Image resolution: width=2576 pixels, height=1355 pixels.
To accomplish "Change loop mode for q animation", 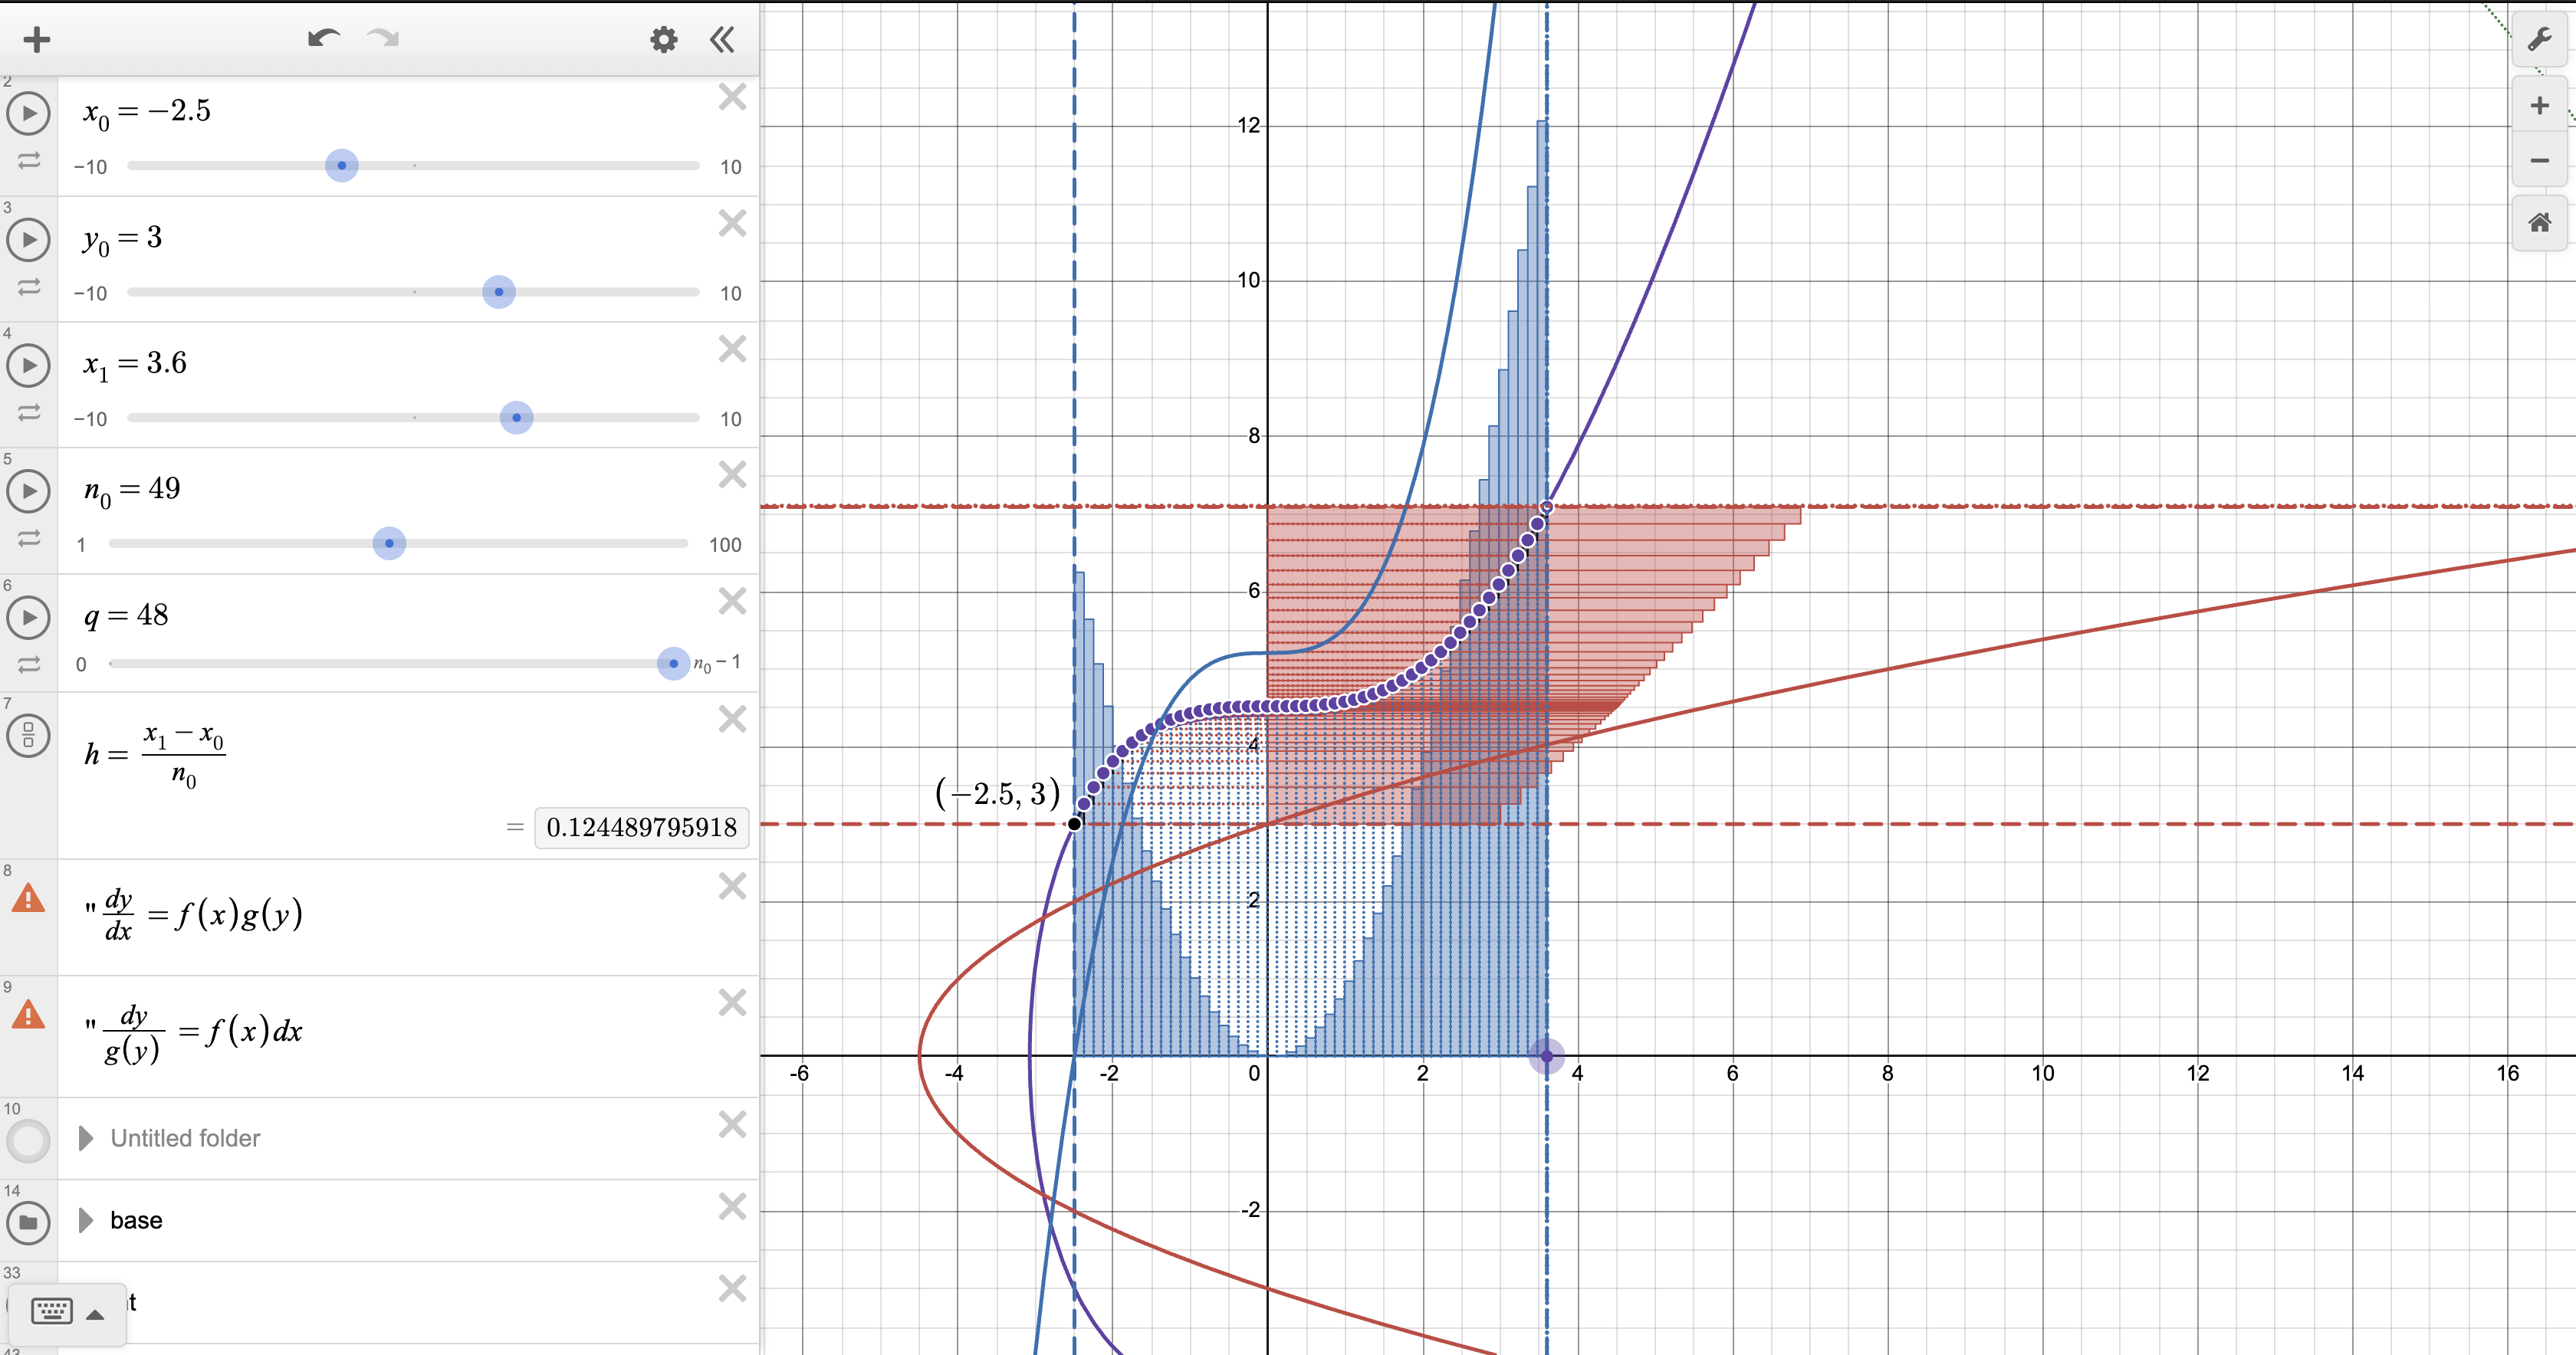I will [29, 664].
